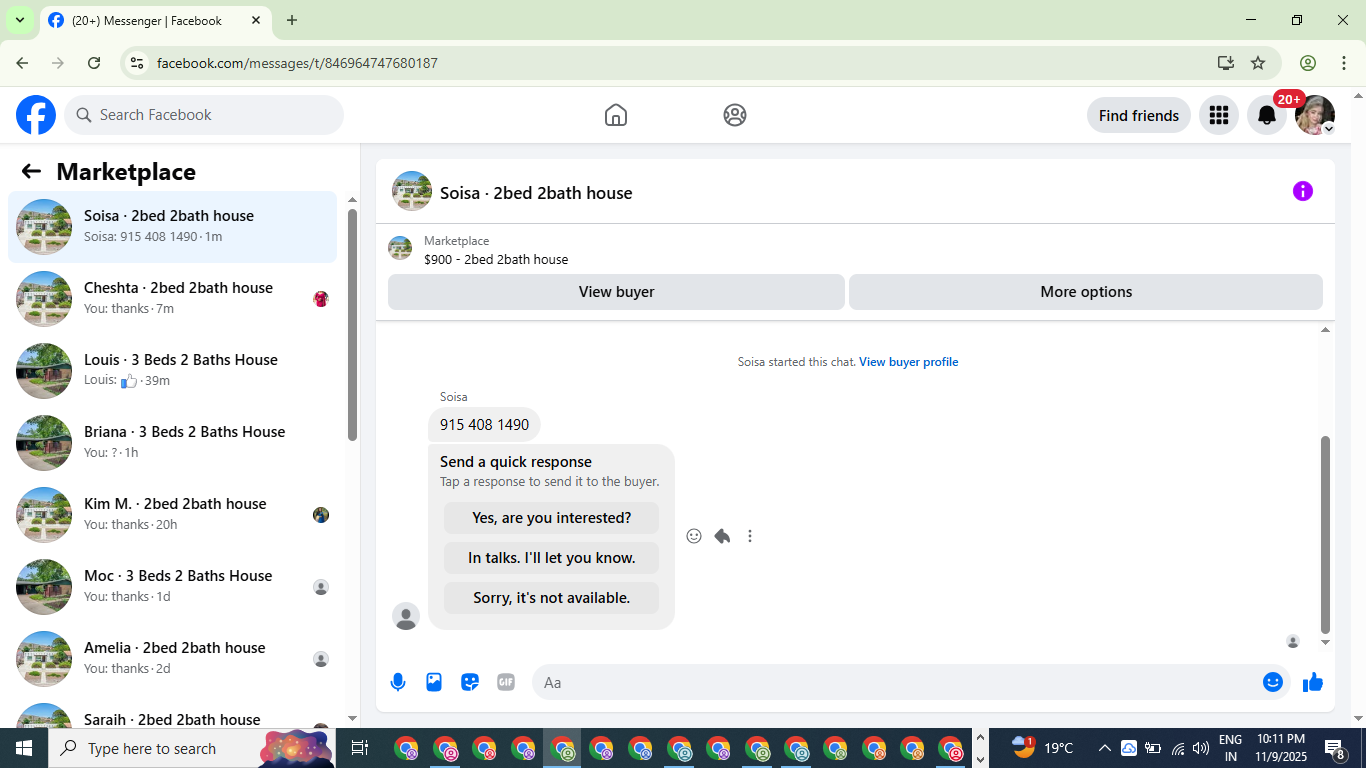Click the View buyer button
Image resolution: width=1366 pixels, height=768 pixels.
616,292
